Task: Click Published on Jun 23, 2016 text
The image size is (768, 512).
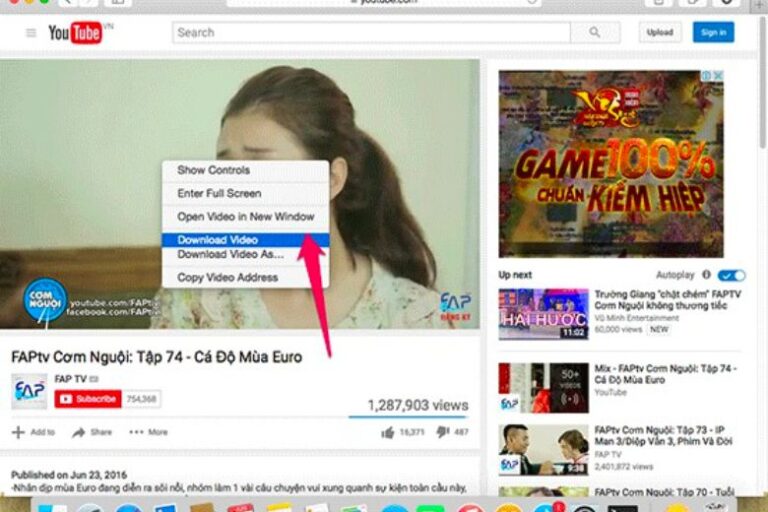Action: (69, 475)
